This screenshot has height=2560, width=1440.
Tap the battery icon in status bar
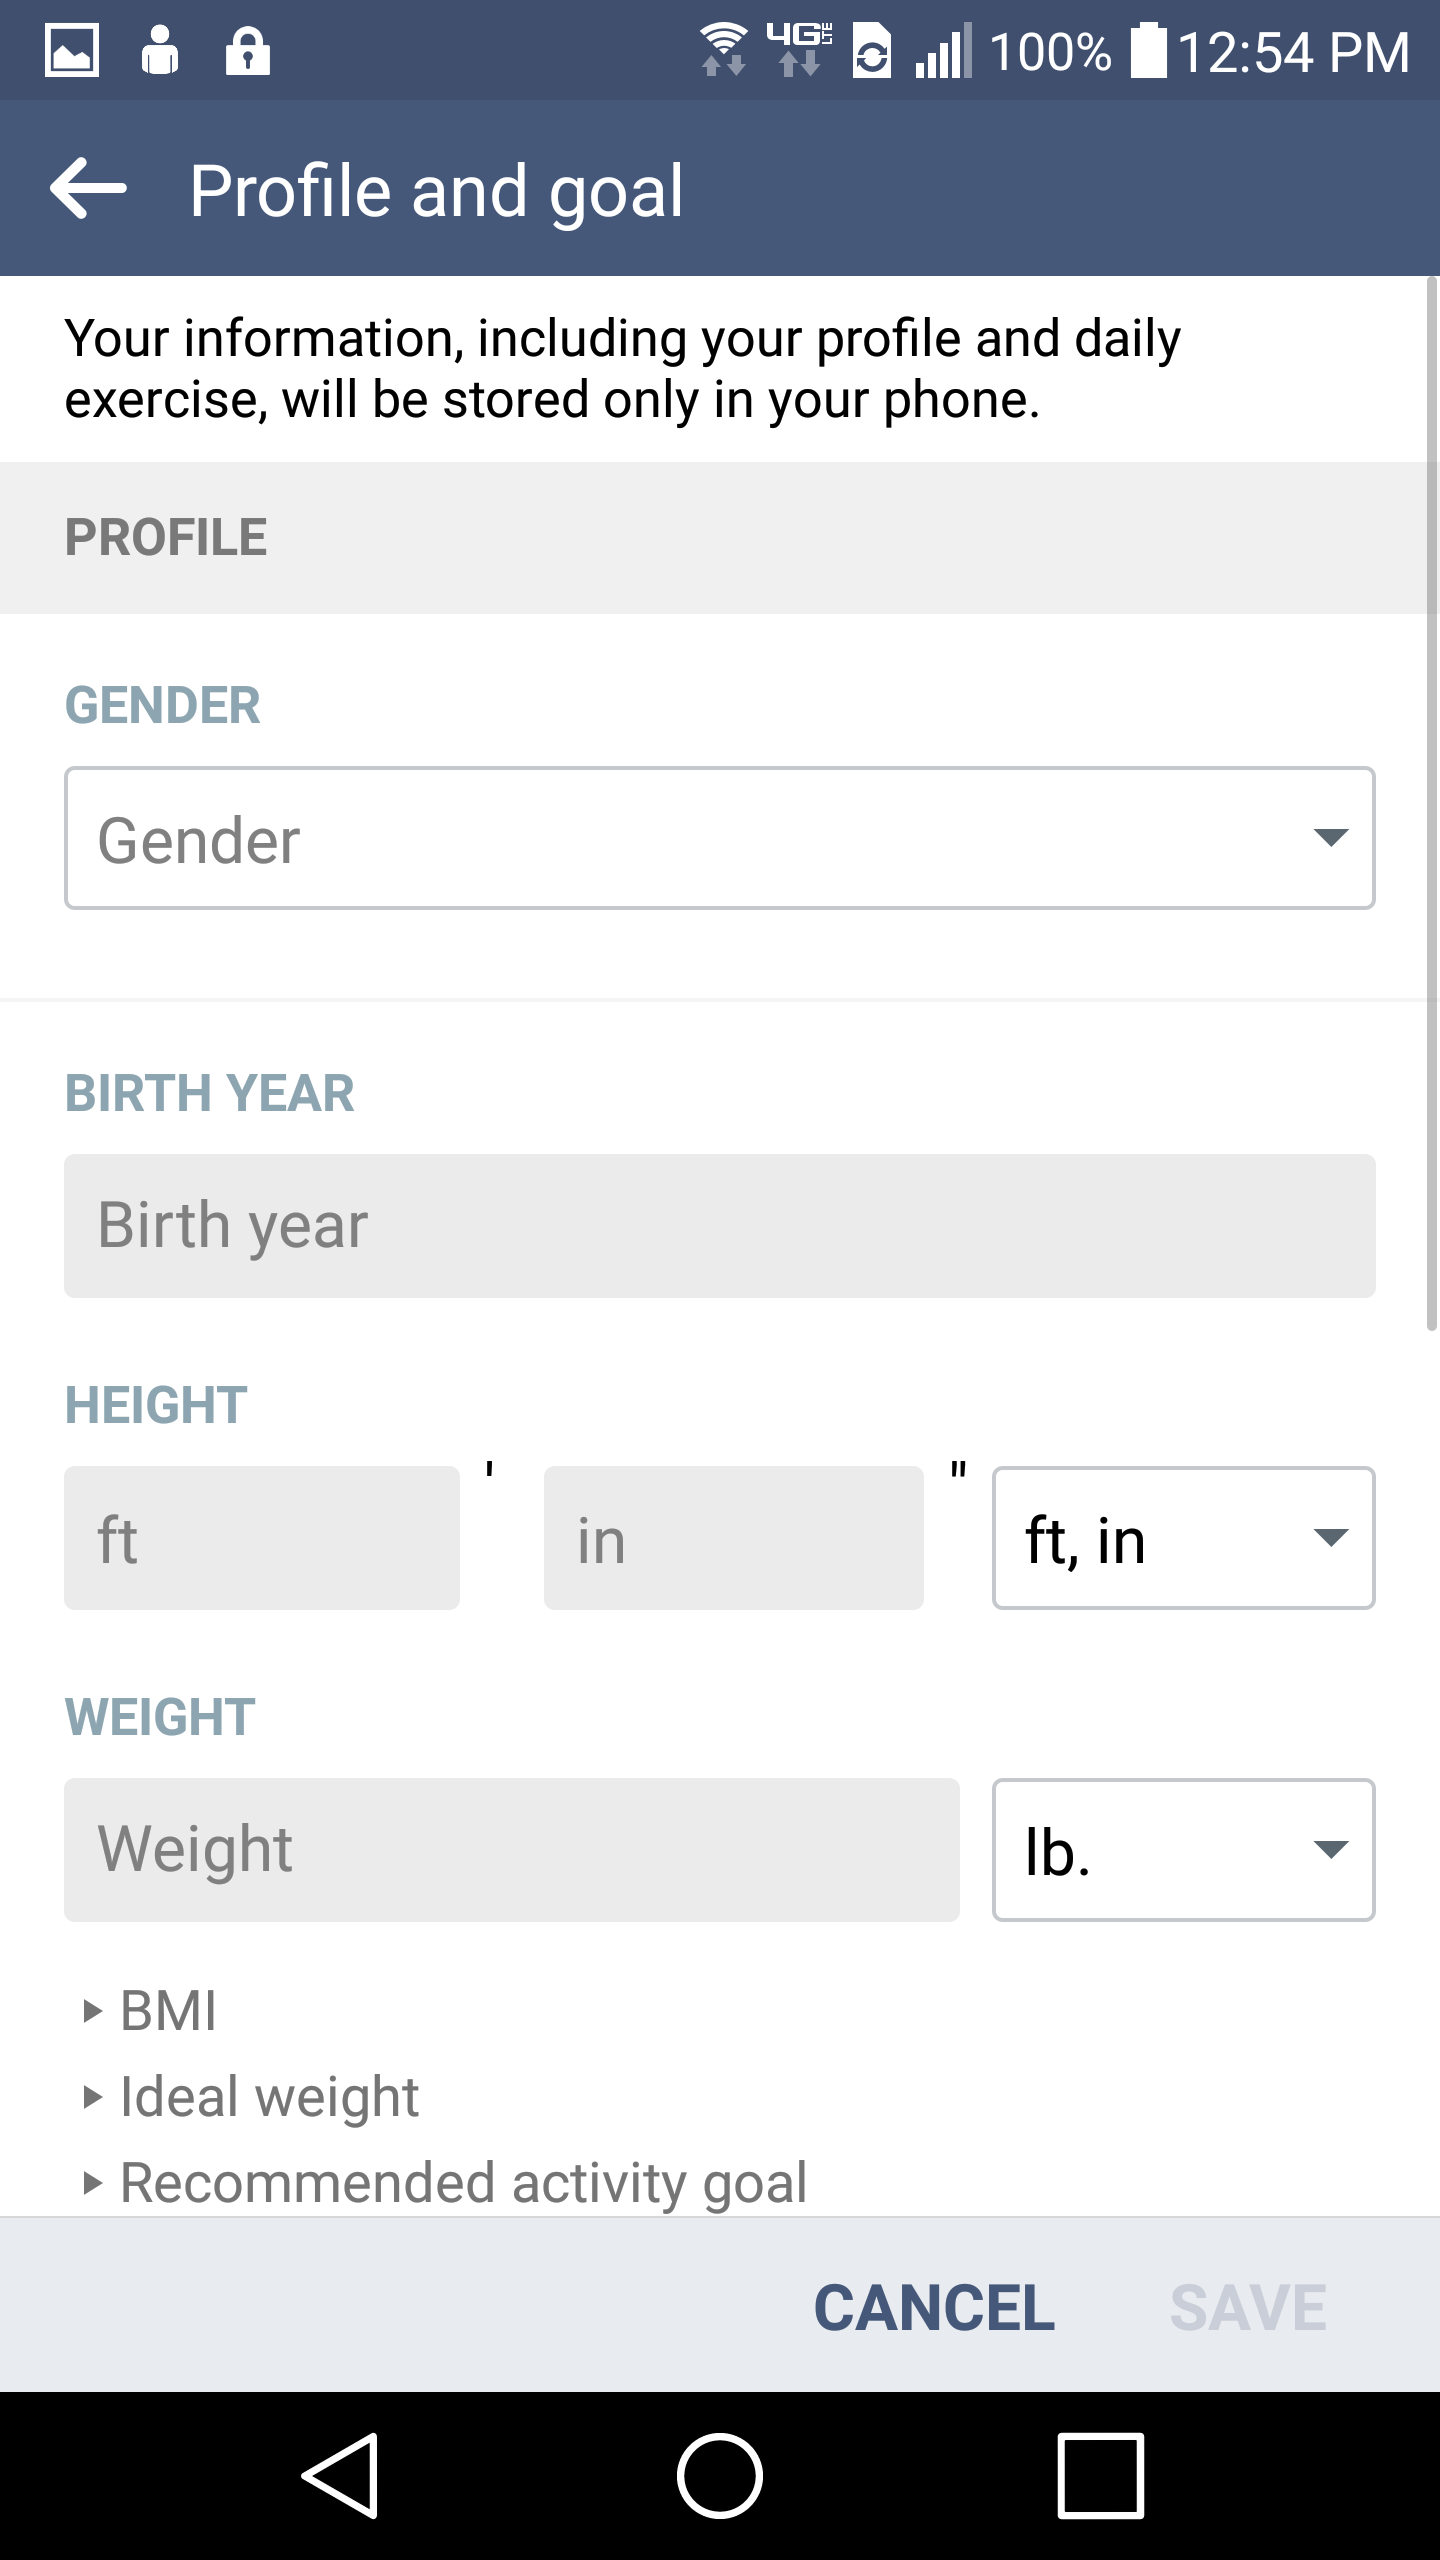click(x=1148, y=50)
